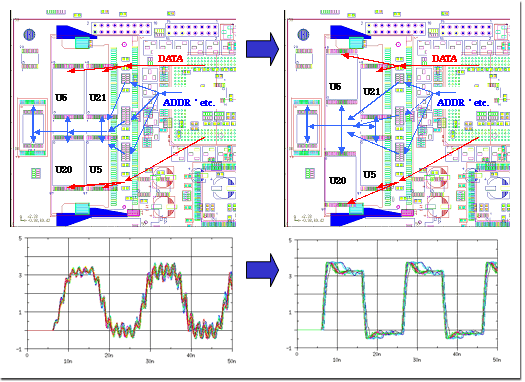
Task: Click the lower blue arrow between waveform plots
Action: [262, 270]
